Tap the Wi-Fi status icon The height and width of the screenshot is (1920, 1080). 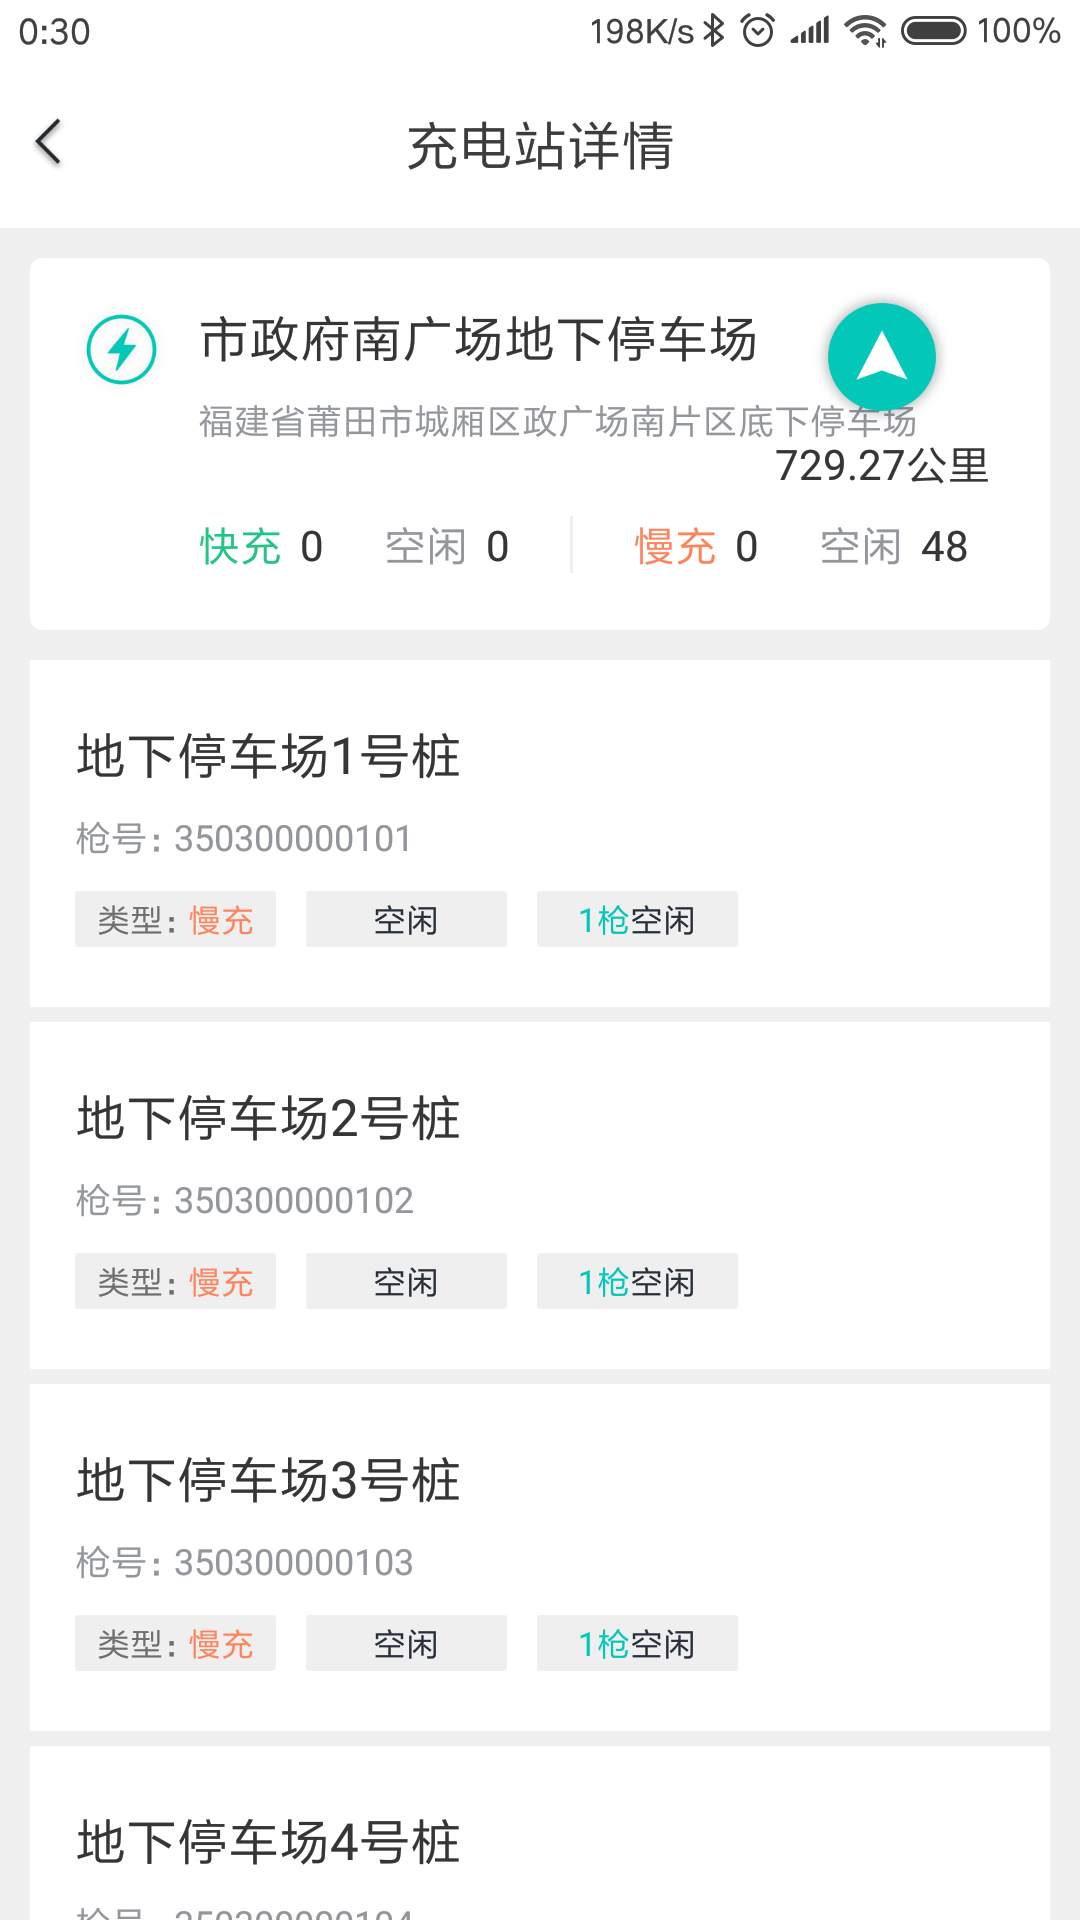pyautogui.click(x=865, y=31)
